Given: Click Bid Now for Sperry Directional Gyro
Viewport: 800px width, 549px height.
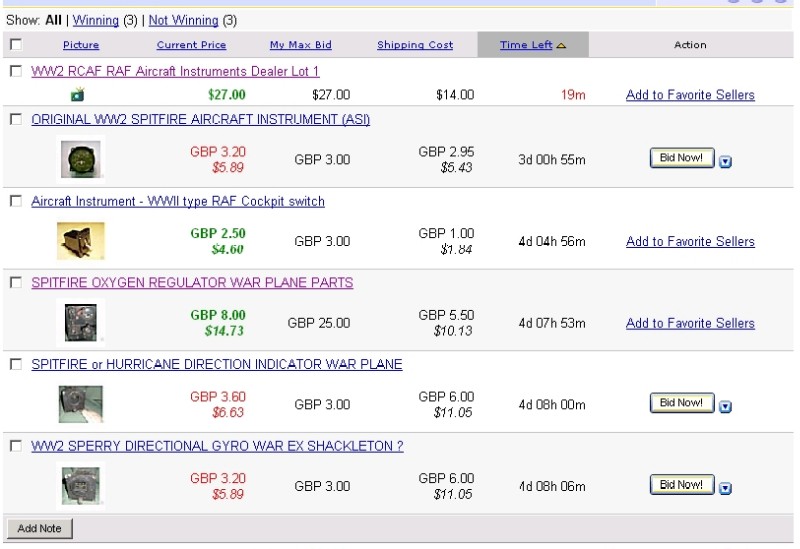Looking at the screenshot, I should 682,484.
